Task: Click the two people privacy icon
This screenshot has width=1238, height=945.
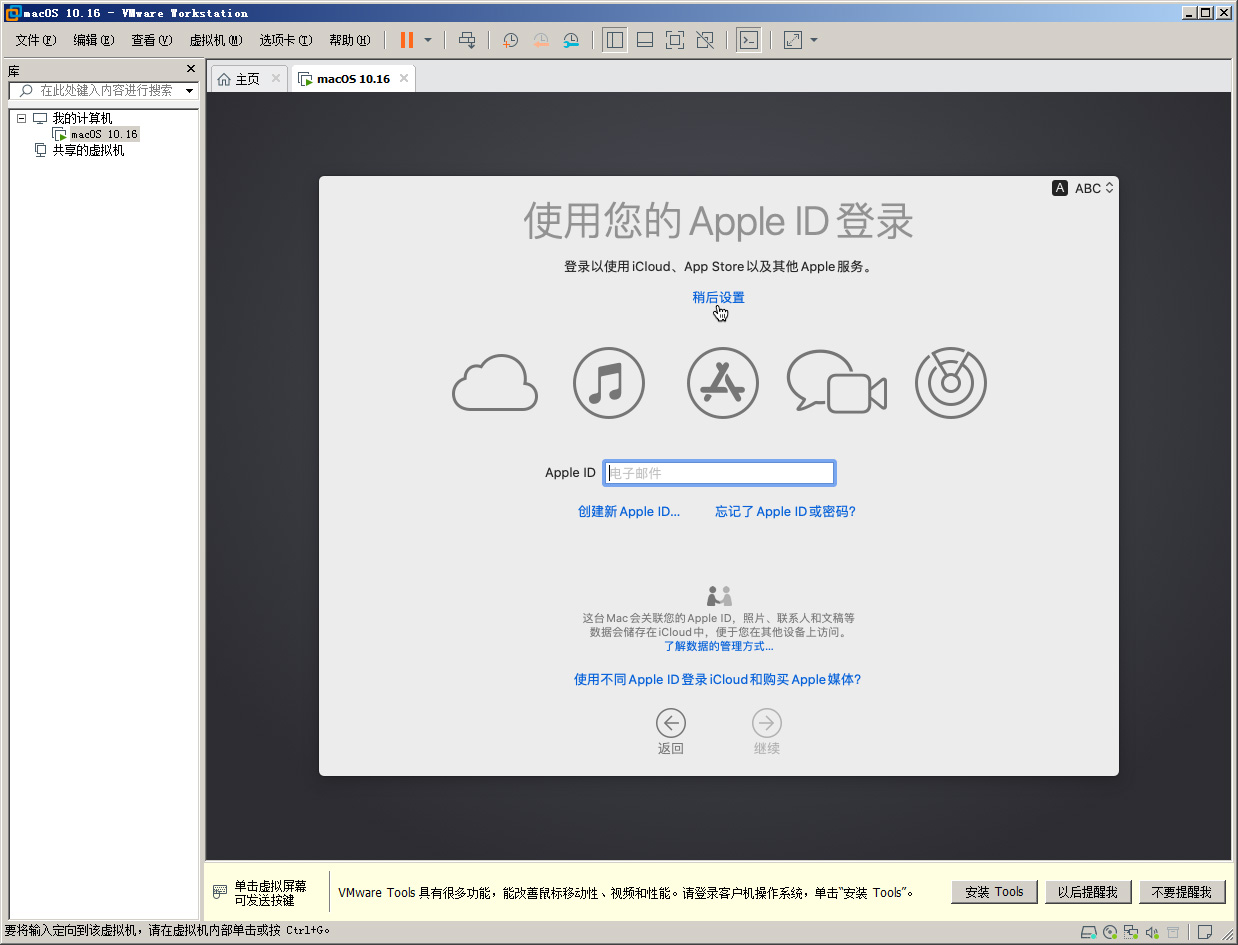Action: click(719, 596)
